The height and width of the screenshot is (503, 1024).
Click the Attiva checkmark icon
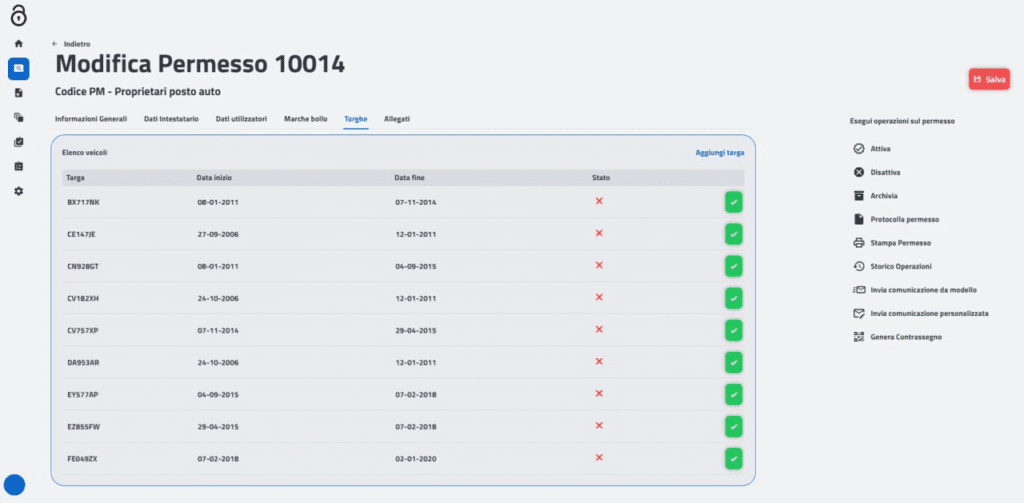pos(858,149)
